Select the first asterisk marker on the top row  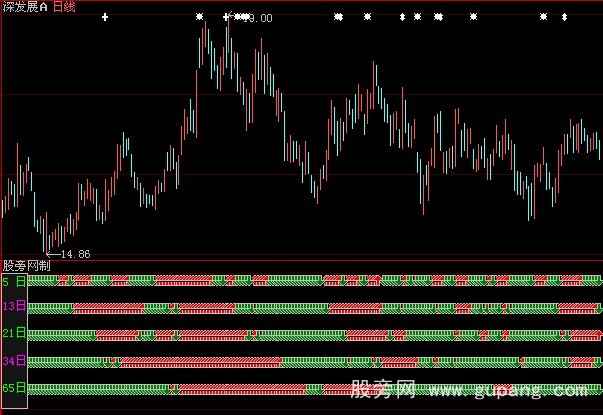pos(199,17)
